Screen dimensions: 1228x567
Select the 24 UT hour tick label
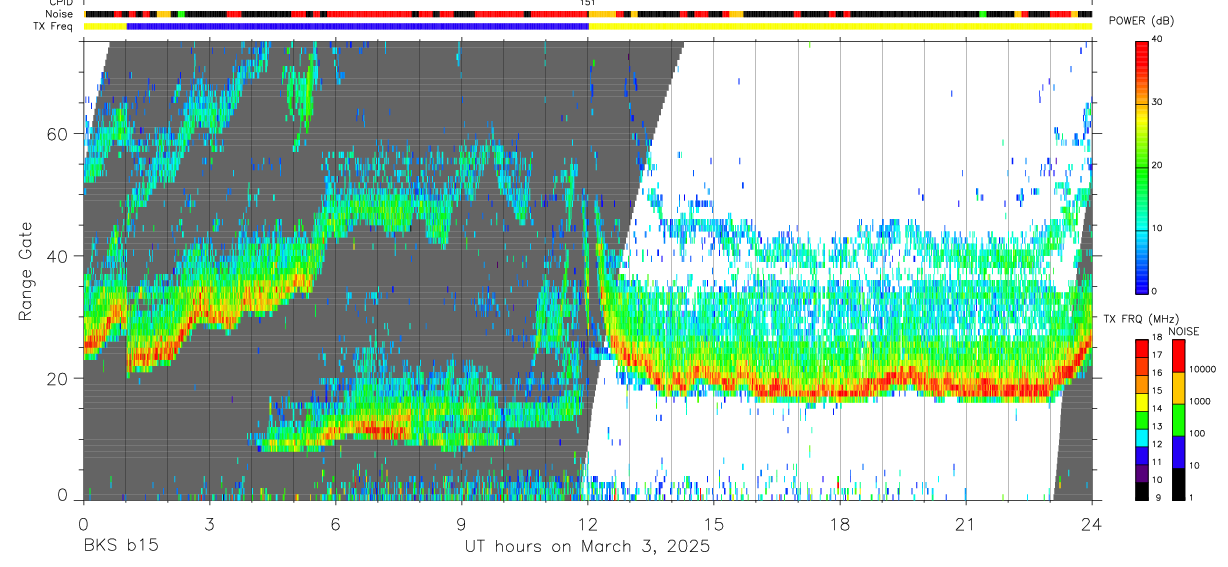click(1092, 523)
